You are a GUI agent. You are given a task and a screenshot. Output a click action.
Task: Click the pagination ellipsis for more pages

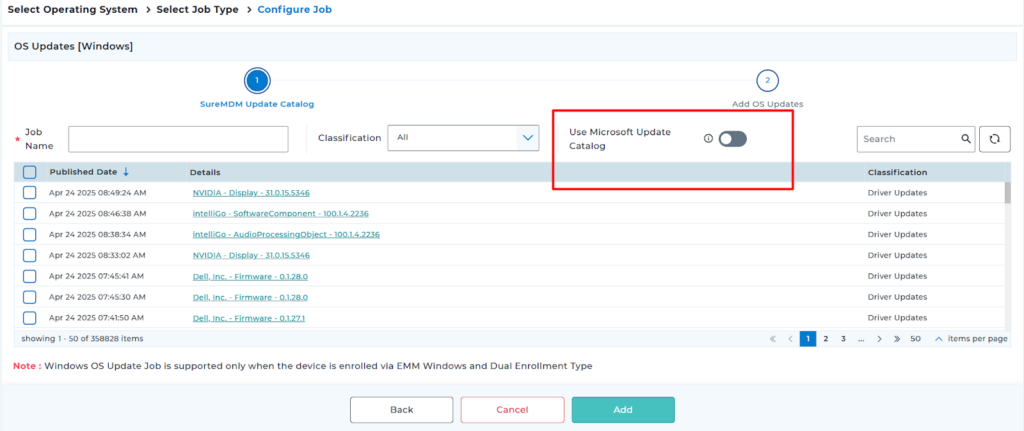[x=861, y=339]
